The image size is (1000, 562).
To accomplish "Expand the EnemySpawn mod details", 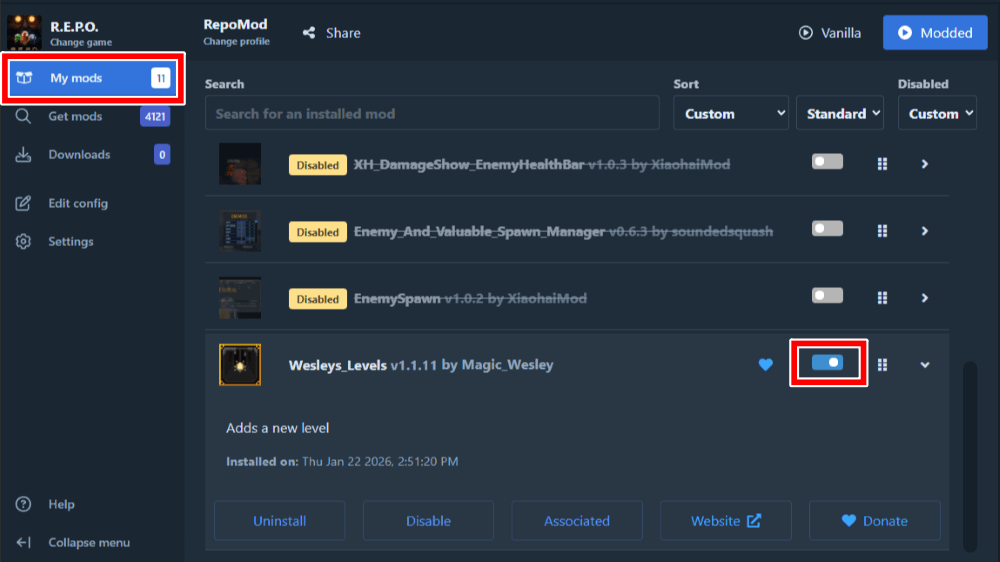I will 924,298.
